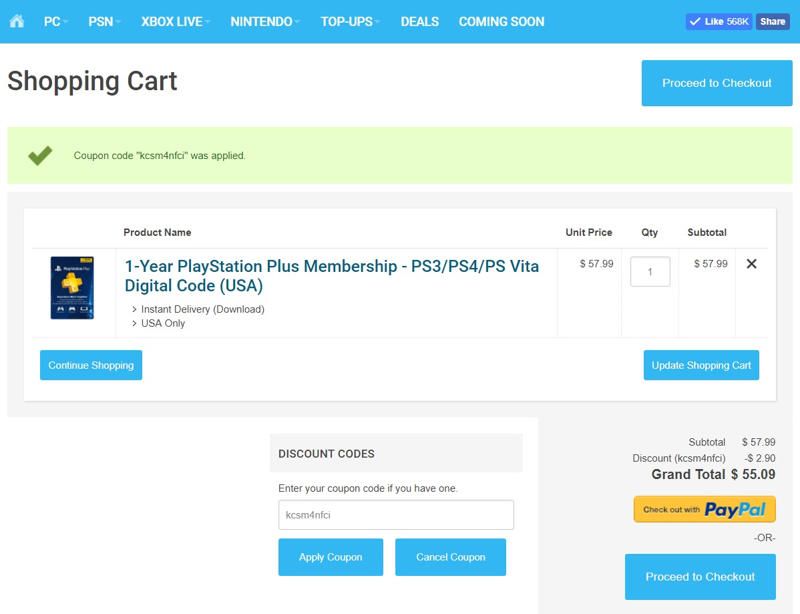This screenshot has height=614, width=800.
Task: Open the PSN dropdown menu
Action: pos(104,21)
